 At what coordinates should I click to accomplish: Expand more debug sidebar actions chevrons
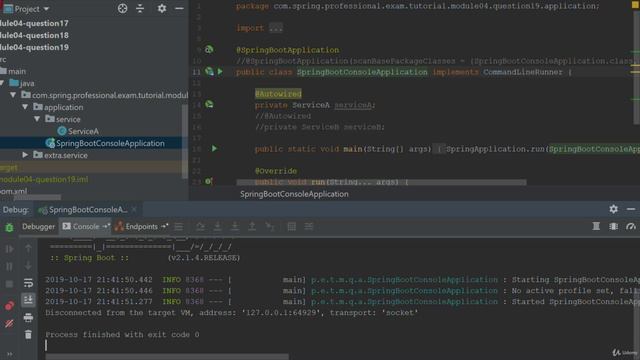coord(9,354)
